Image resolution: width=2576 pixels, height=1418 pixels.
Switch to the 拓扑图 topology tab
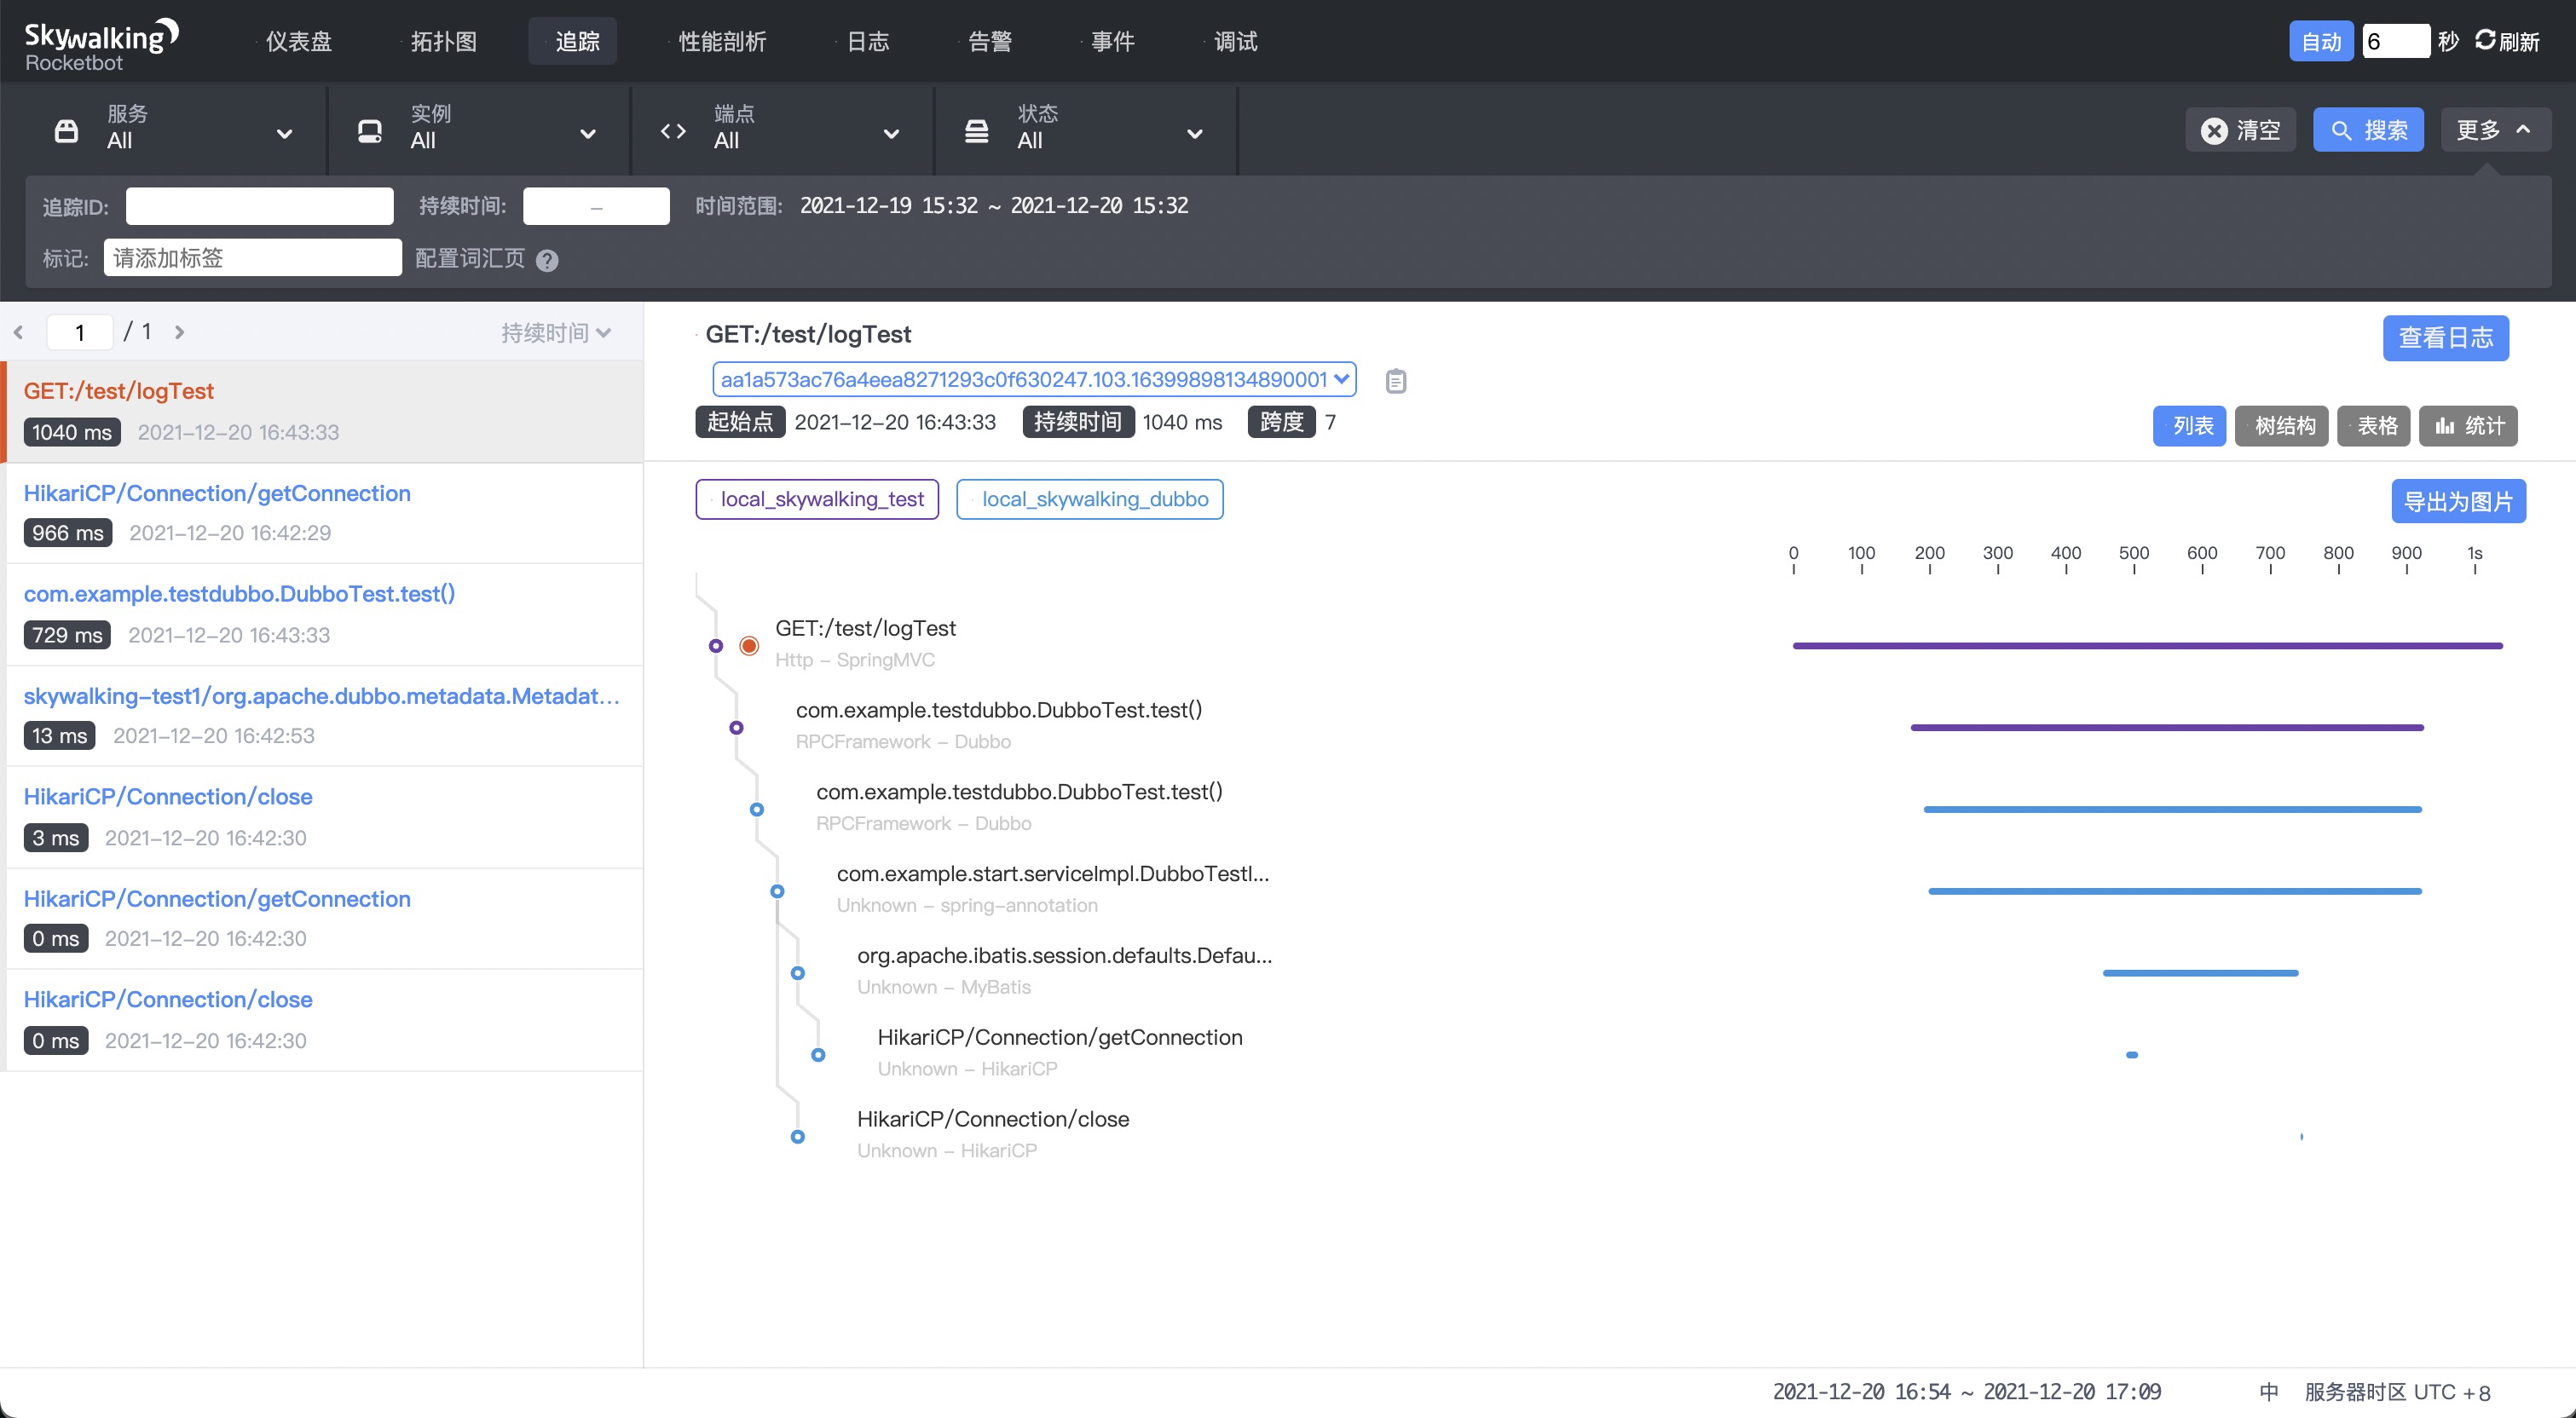pyautogui.click(x=443, y=41)
